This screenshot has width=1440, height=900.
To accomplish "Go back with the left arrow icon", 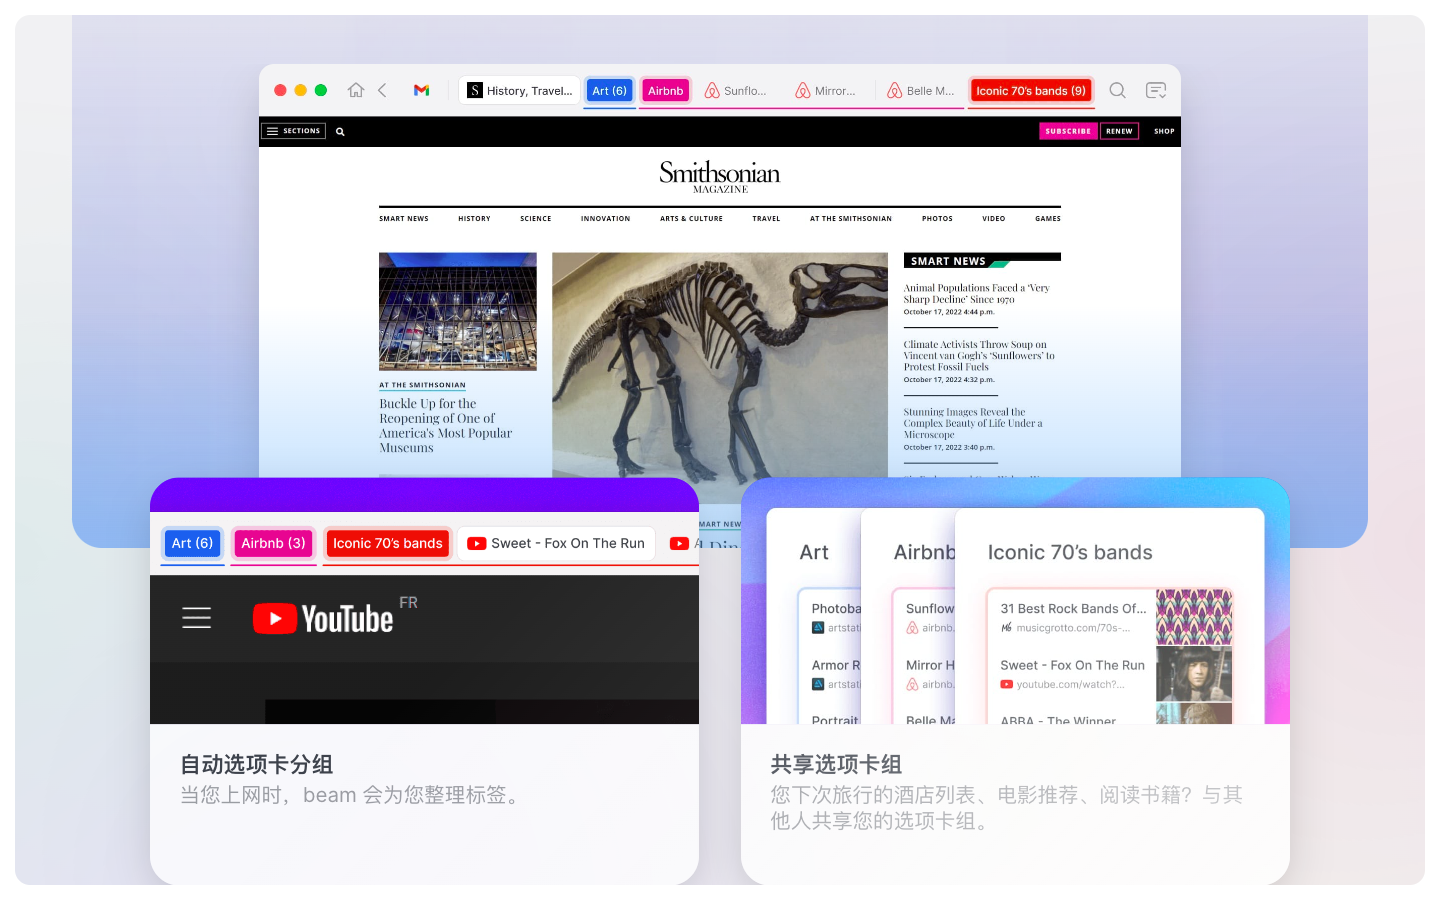I will tap(382, 90).
